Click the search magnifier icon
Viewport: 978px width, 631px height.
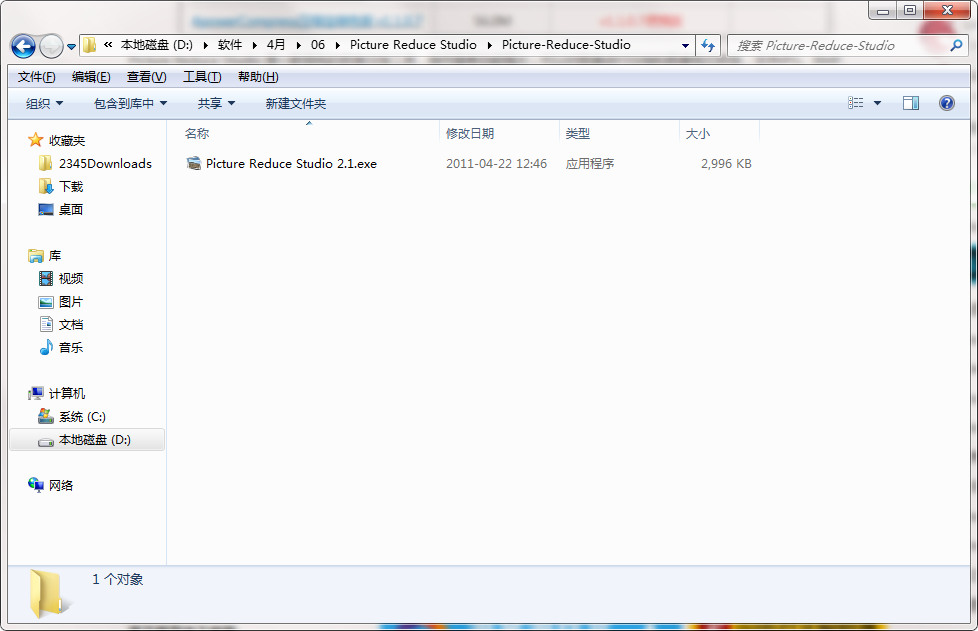pyautogui.click(x=956, y=46)
